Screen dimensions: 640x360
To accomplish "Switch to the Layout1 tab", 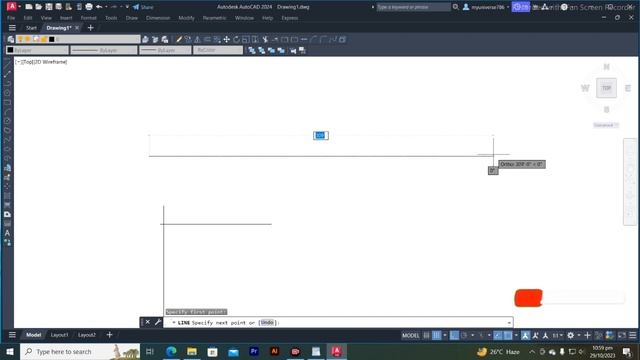I will tap(60, 335).
